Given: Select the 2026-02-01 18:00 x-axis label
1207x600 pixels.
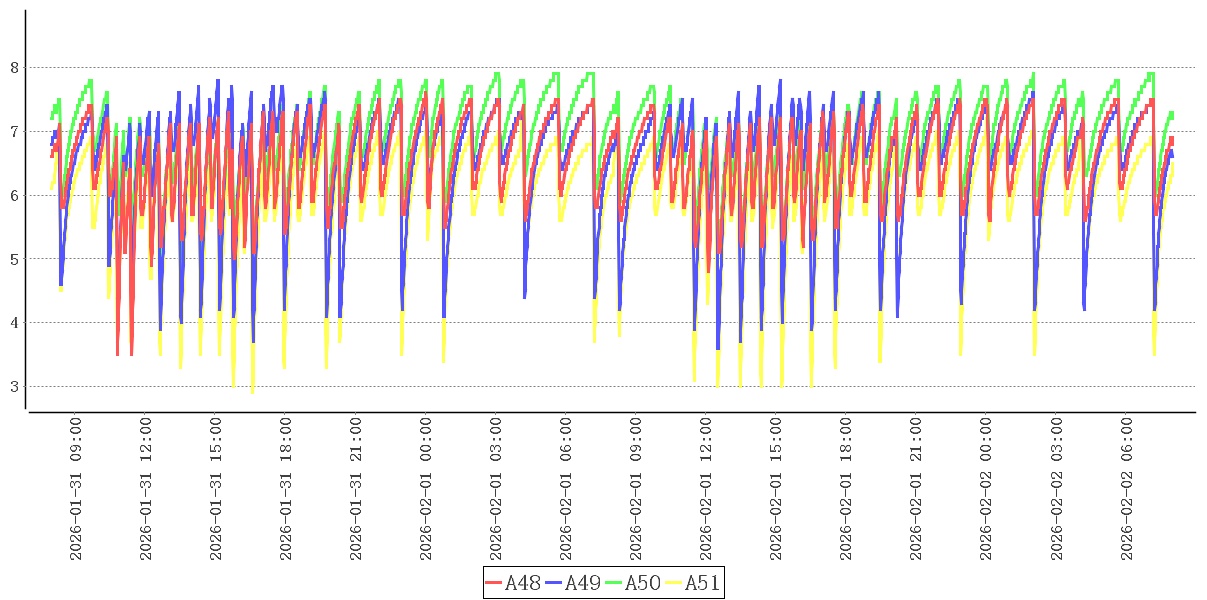Looking at the screenshot, I should point(846,489).
